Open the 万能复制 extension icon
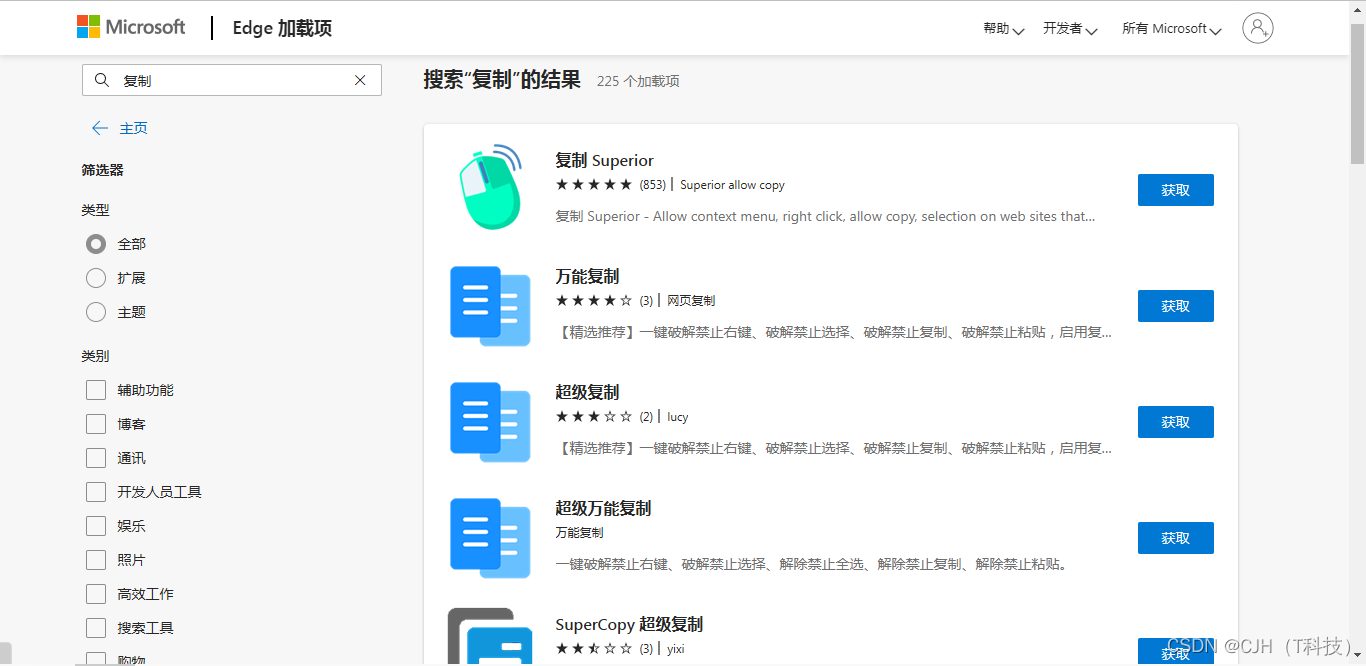The height and width of the screenshot is (666, 1366). 490,306
